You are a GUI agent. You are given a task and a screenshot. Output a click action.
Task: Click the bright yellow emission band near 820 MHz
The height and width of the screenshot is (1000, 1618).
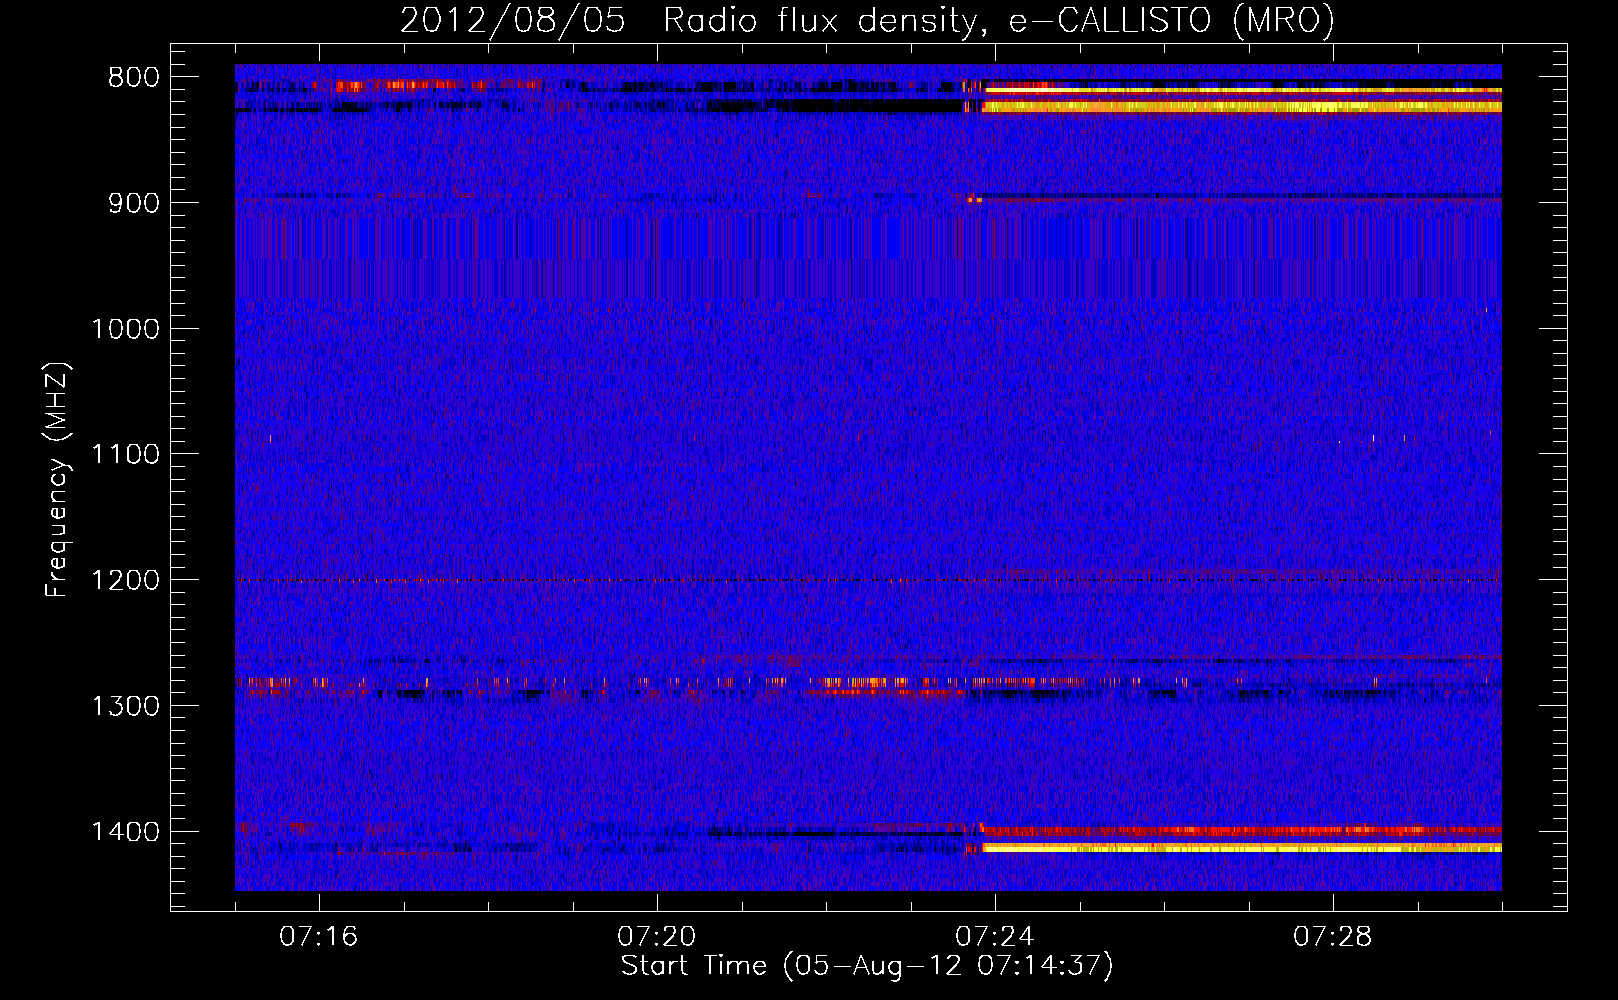point(1242,106)
